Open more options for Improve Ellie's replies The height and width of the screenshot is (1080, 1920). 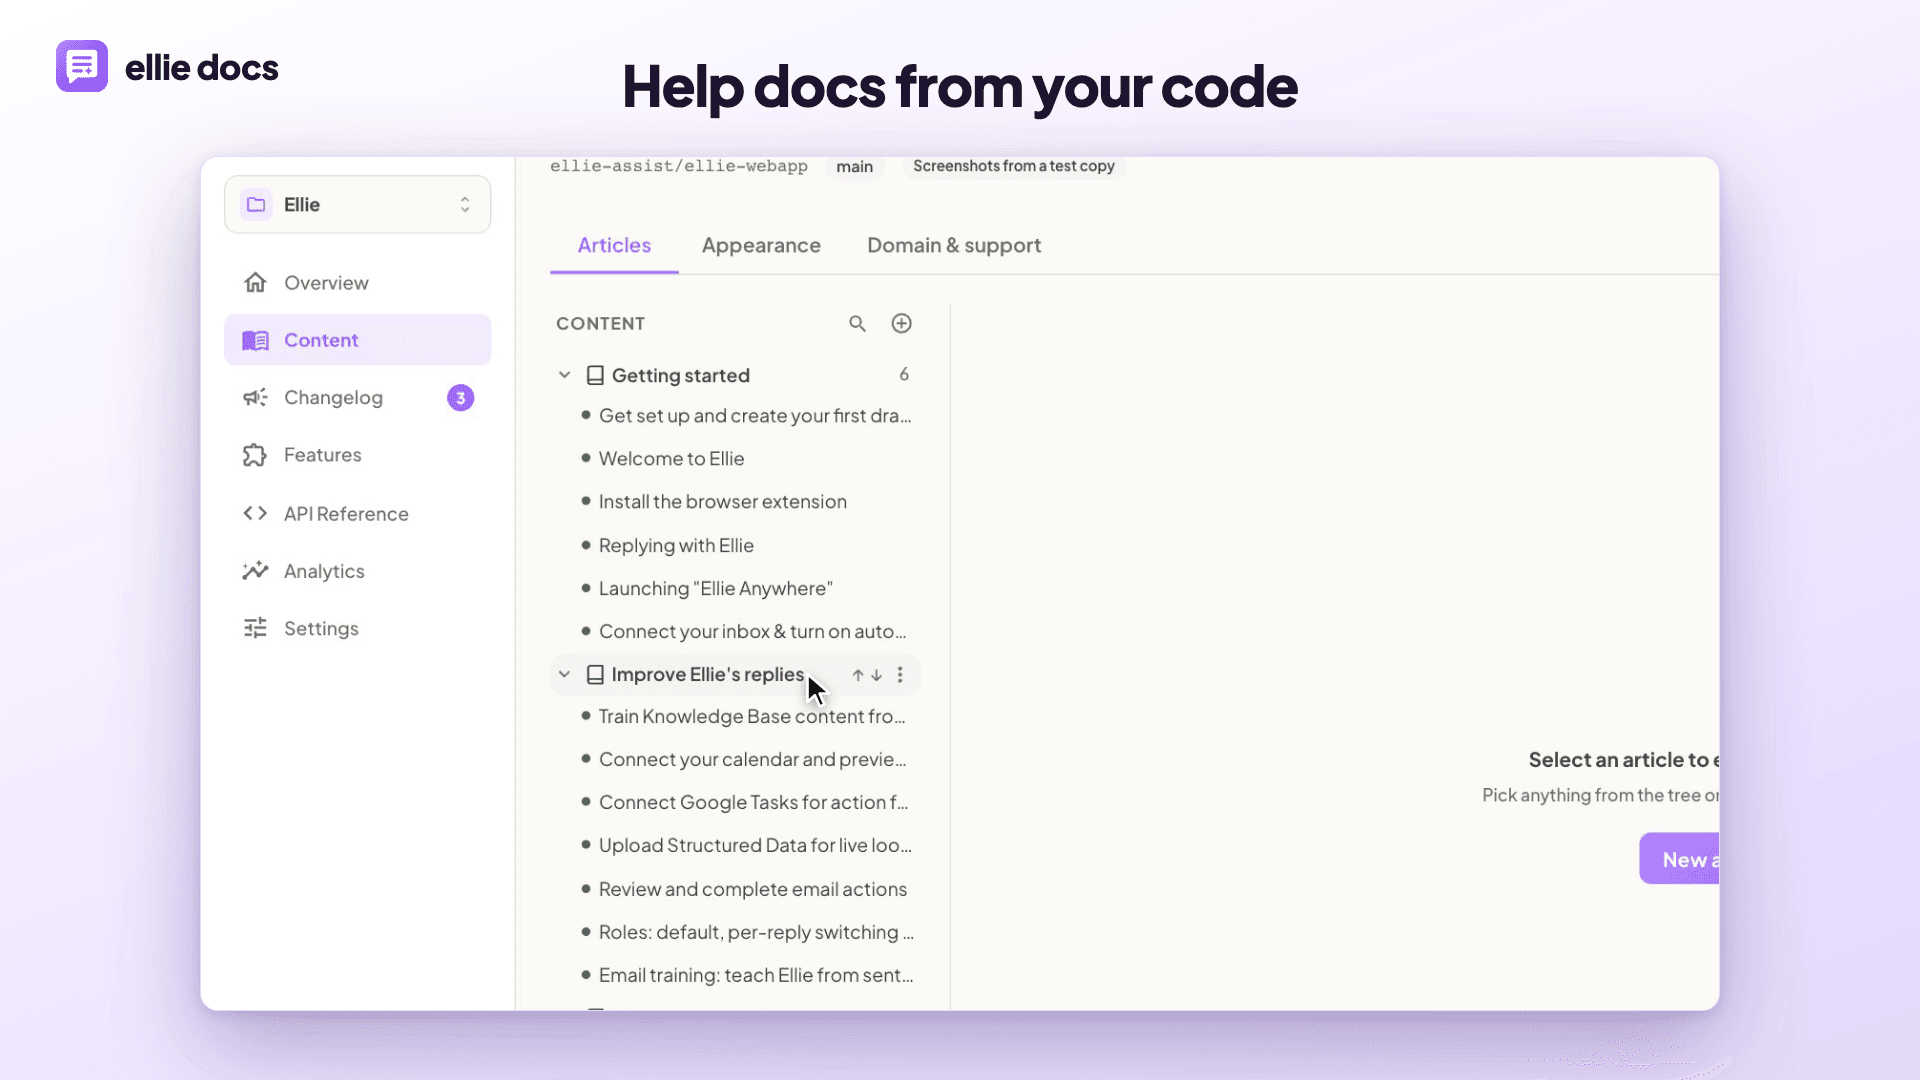(x=900, y=675)
